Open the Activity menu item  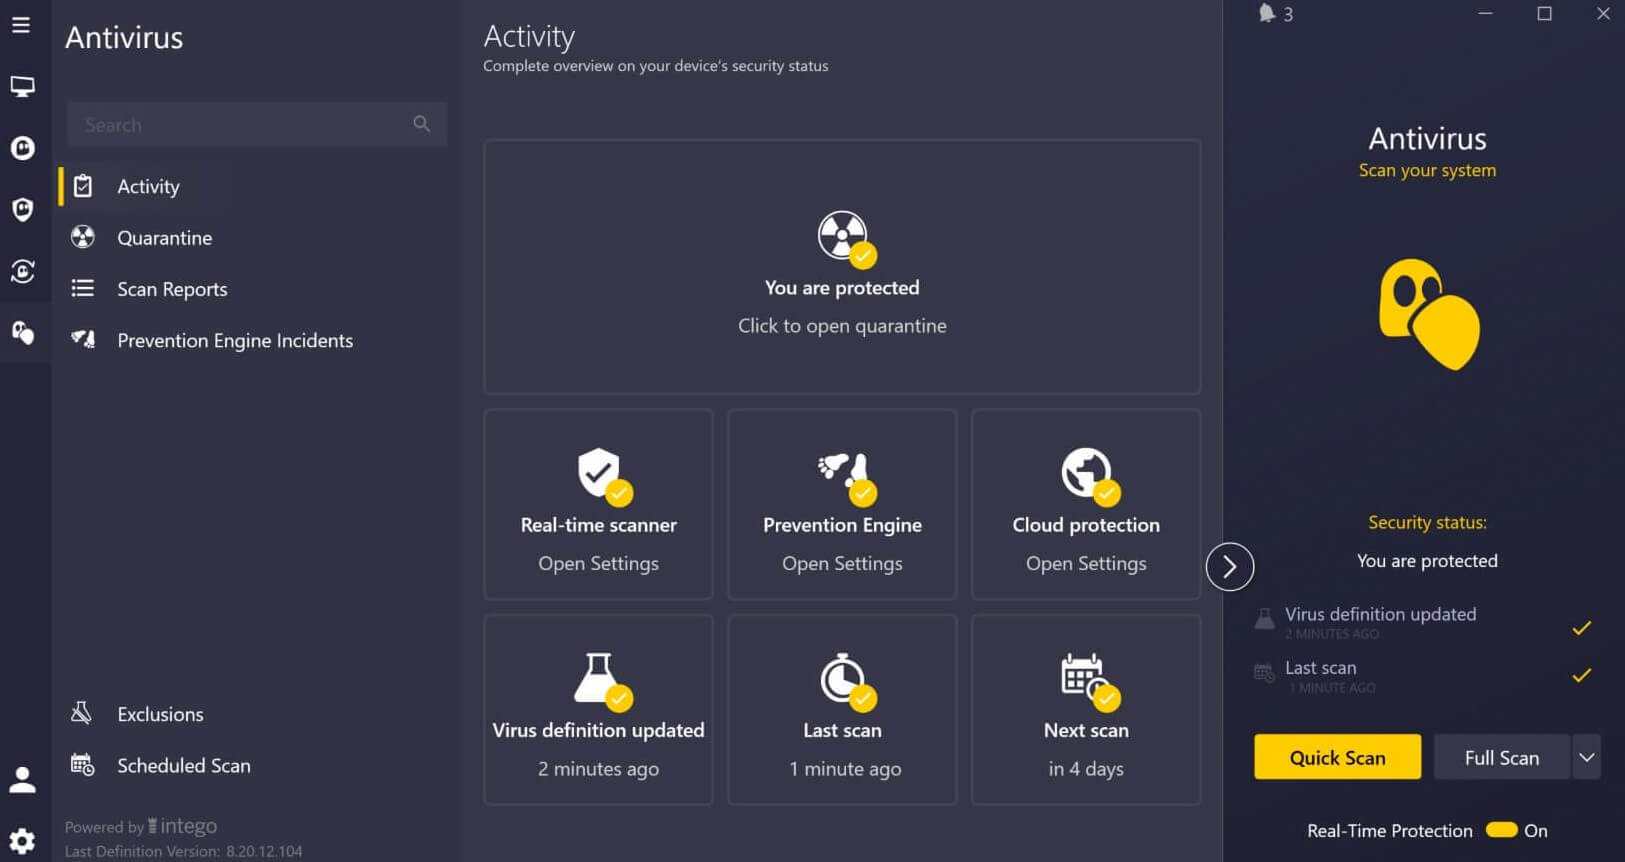[x=149, y=186]
